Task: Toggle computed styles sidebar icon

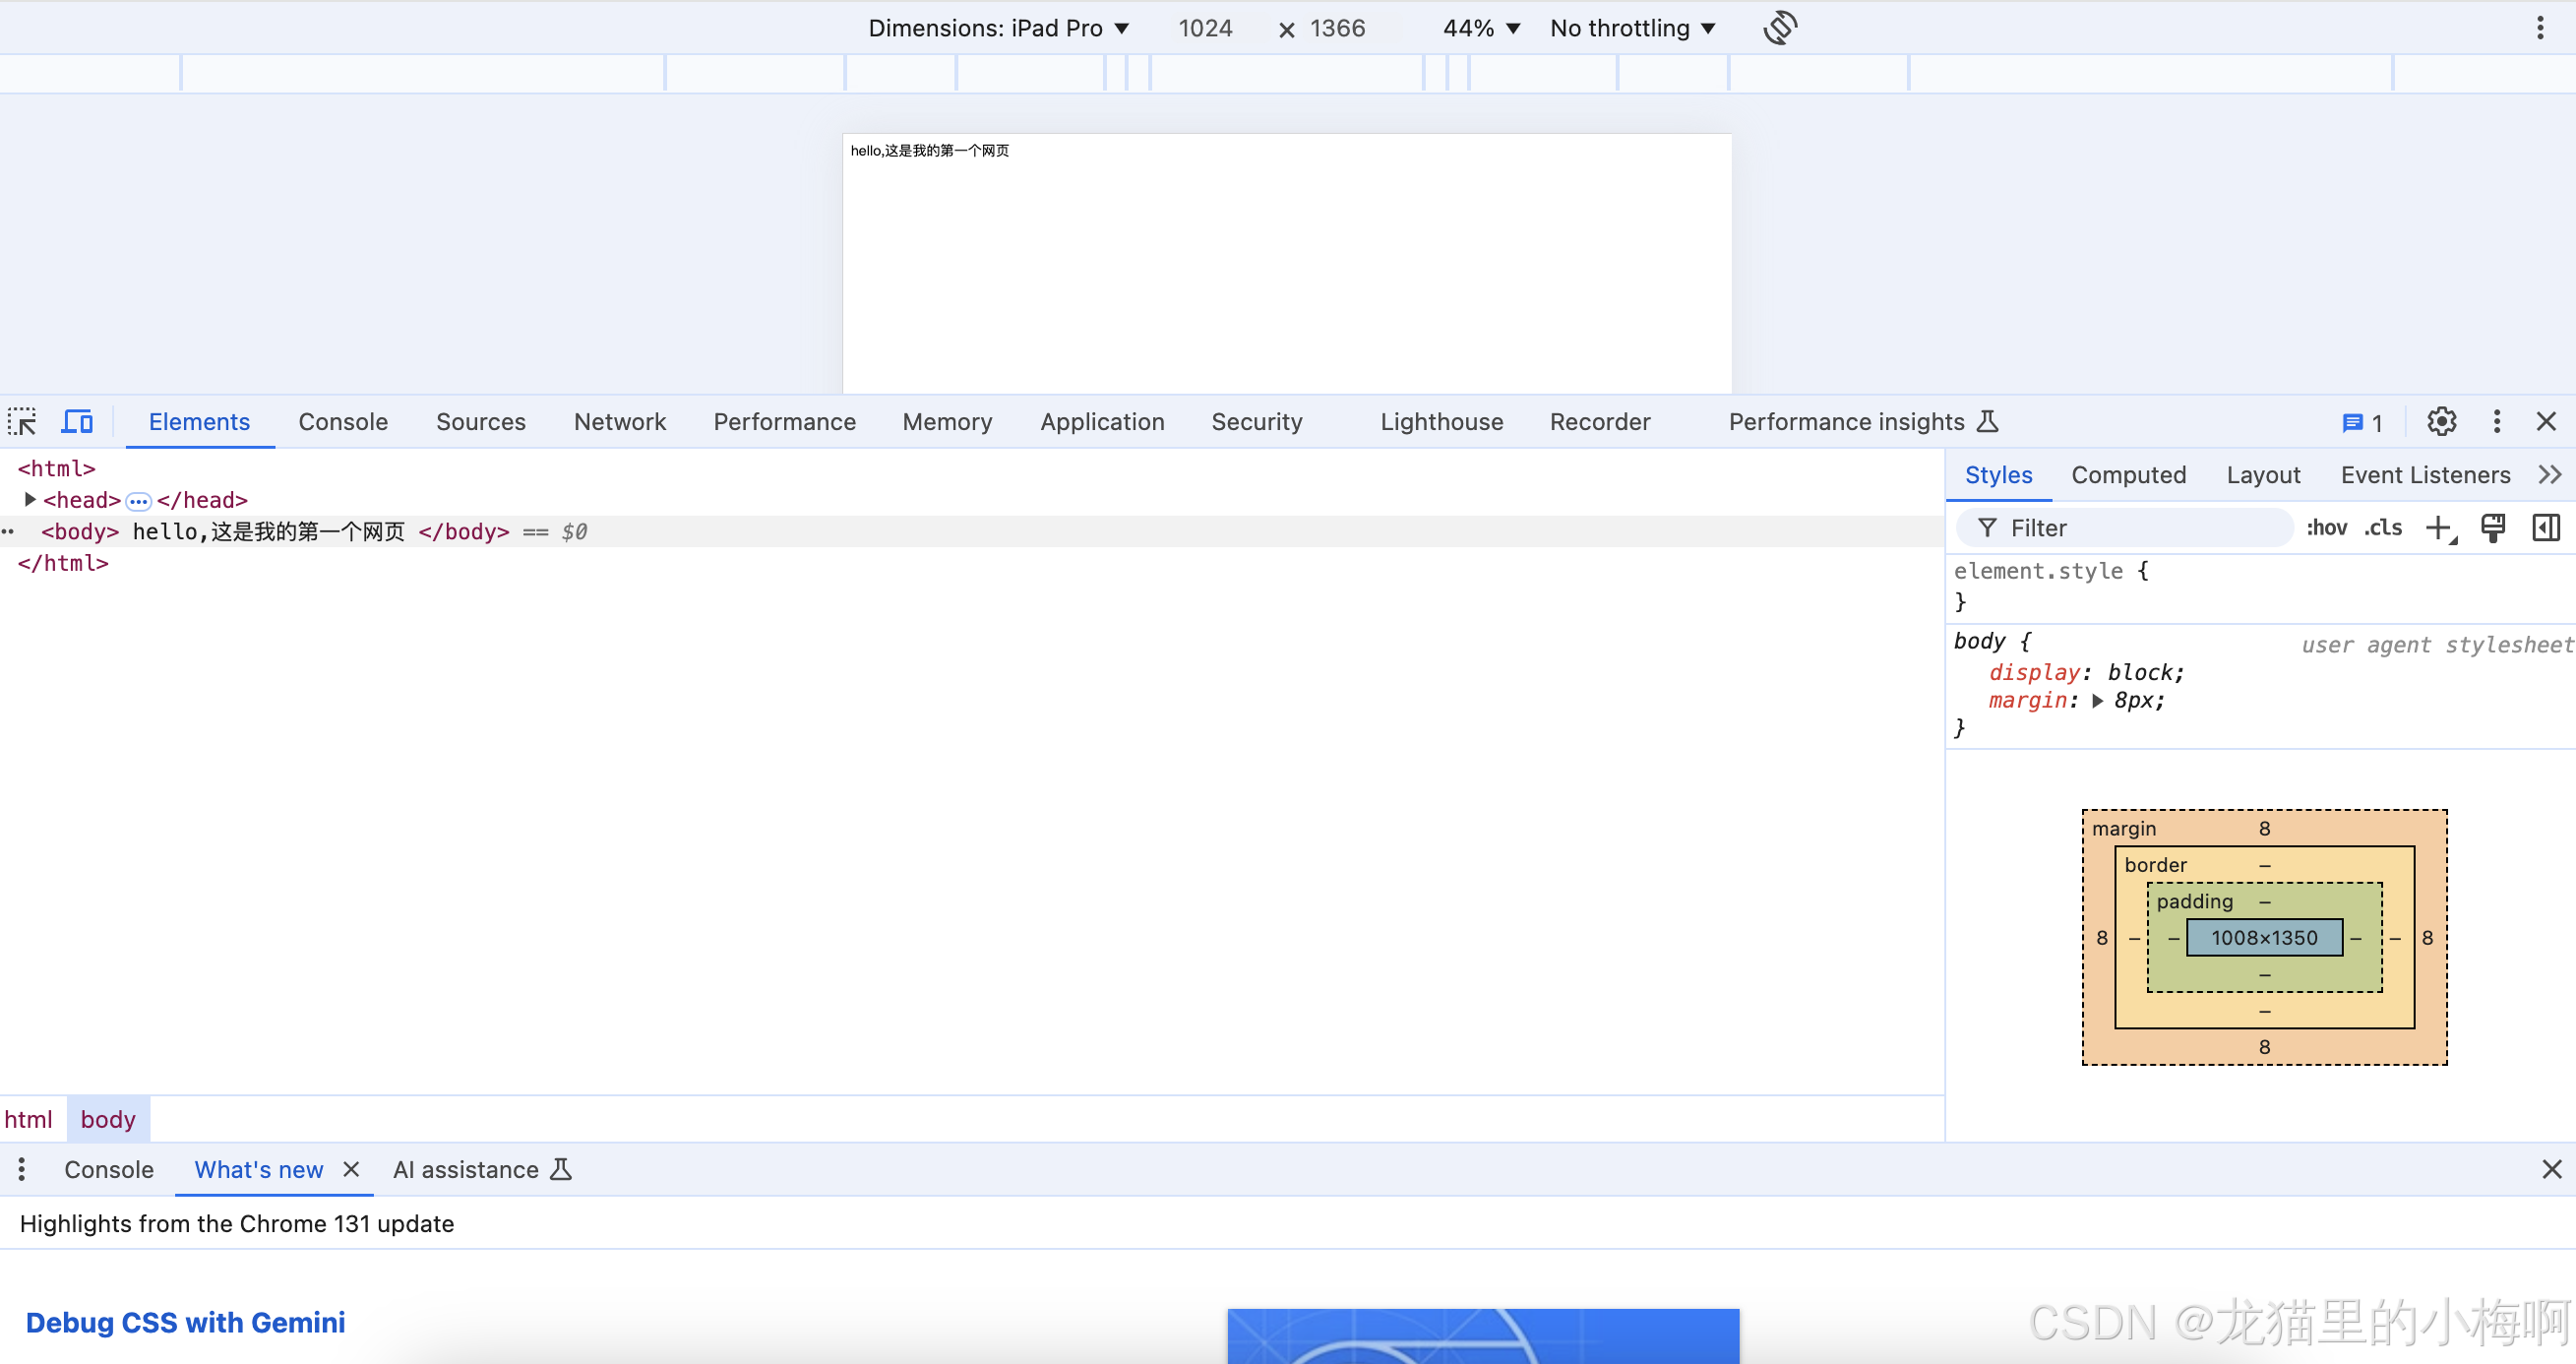Action: [2545, 528]
